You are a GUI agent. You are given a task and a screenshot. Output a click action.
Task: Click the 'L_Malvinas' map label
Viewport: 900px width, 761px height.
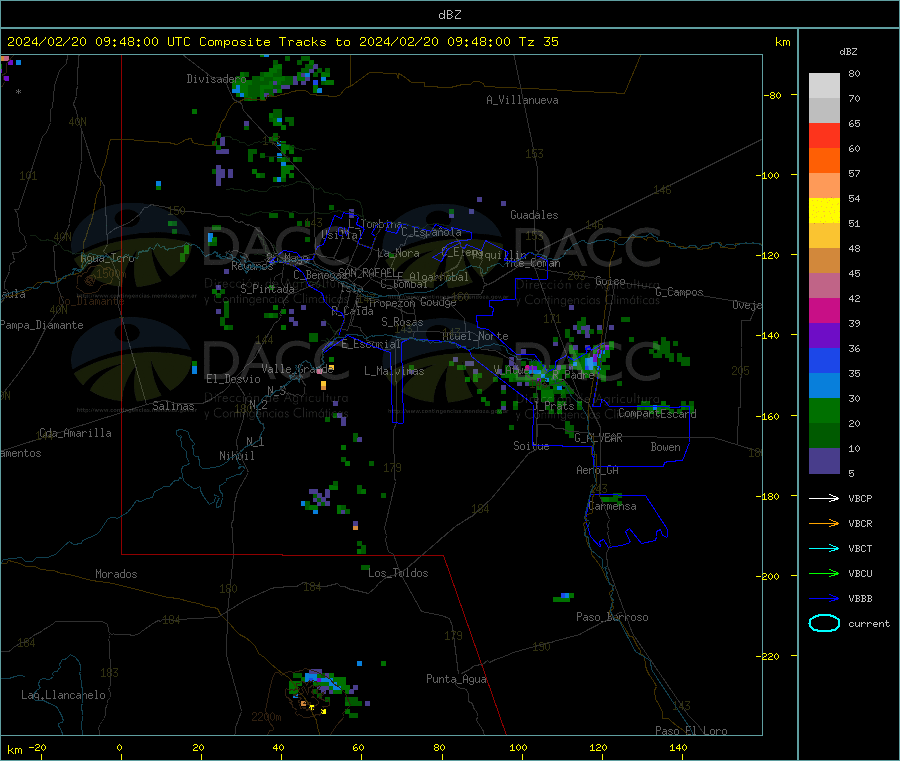394,371
